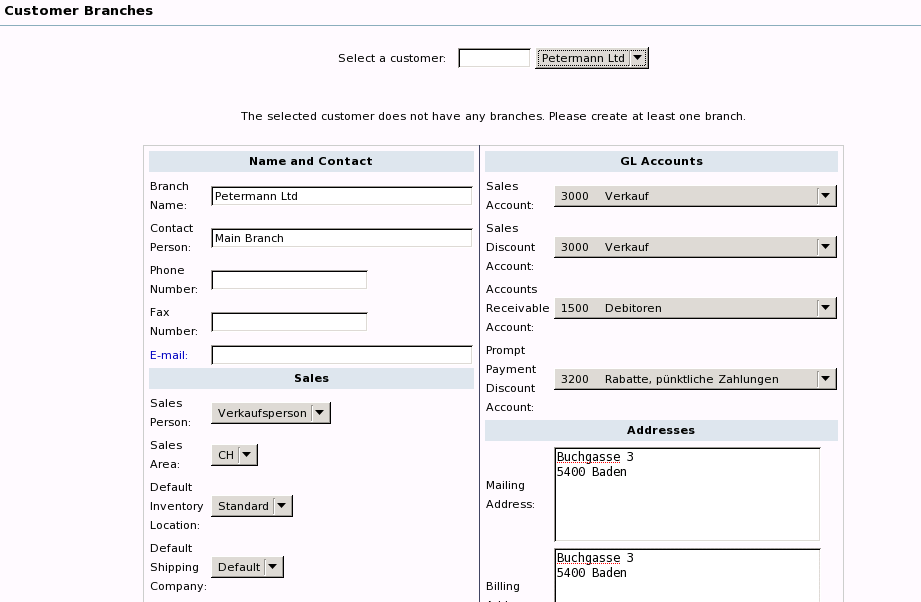Open the Sales Area CH dropdown
This screenshot has height=602, width=921.
click(x=234, y=455)
